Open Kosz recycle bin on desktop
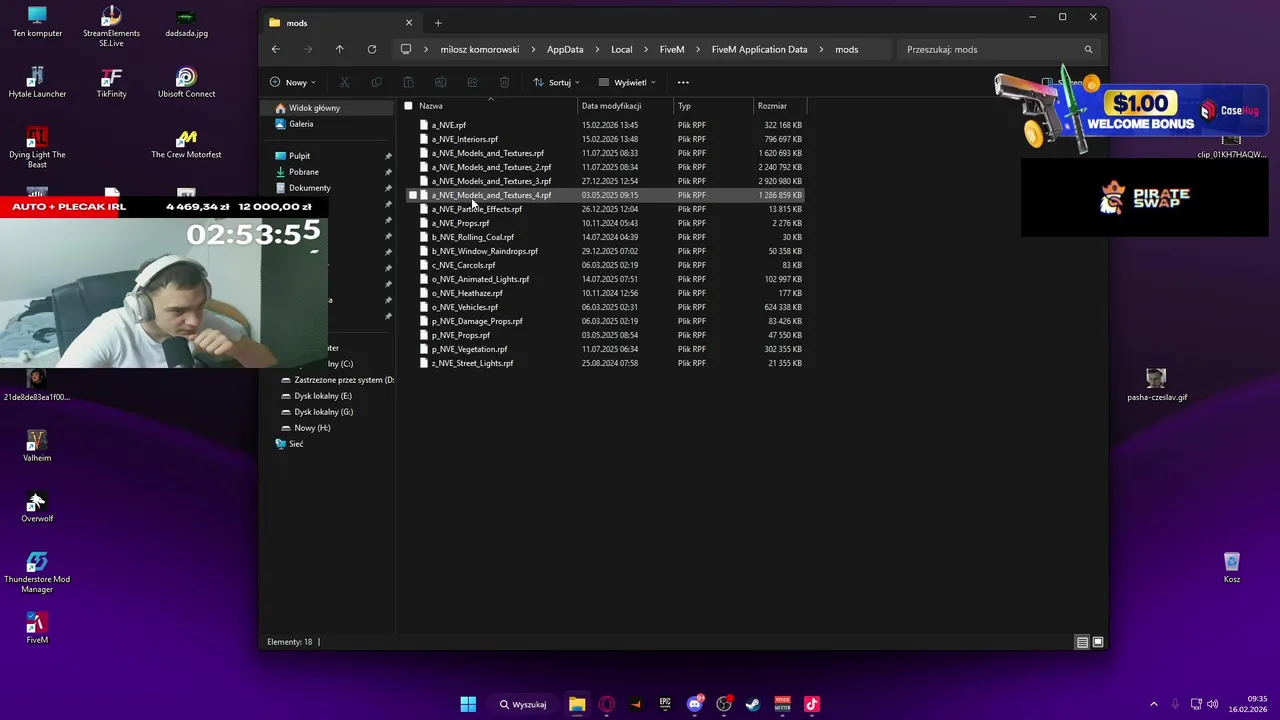 [x=1232, y=567]
